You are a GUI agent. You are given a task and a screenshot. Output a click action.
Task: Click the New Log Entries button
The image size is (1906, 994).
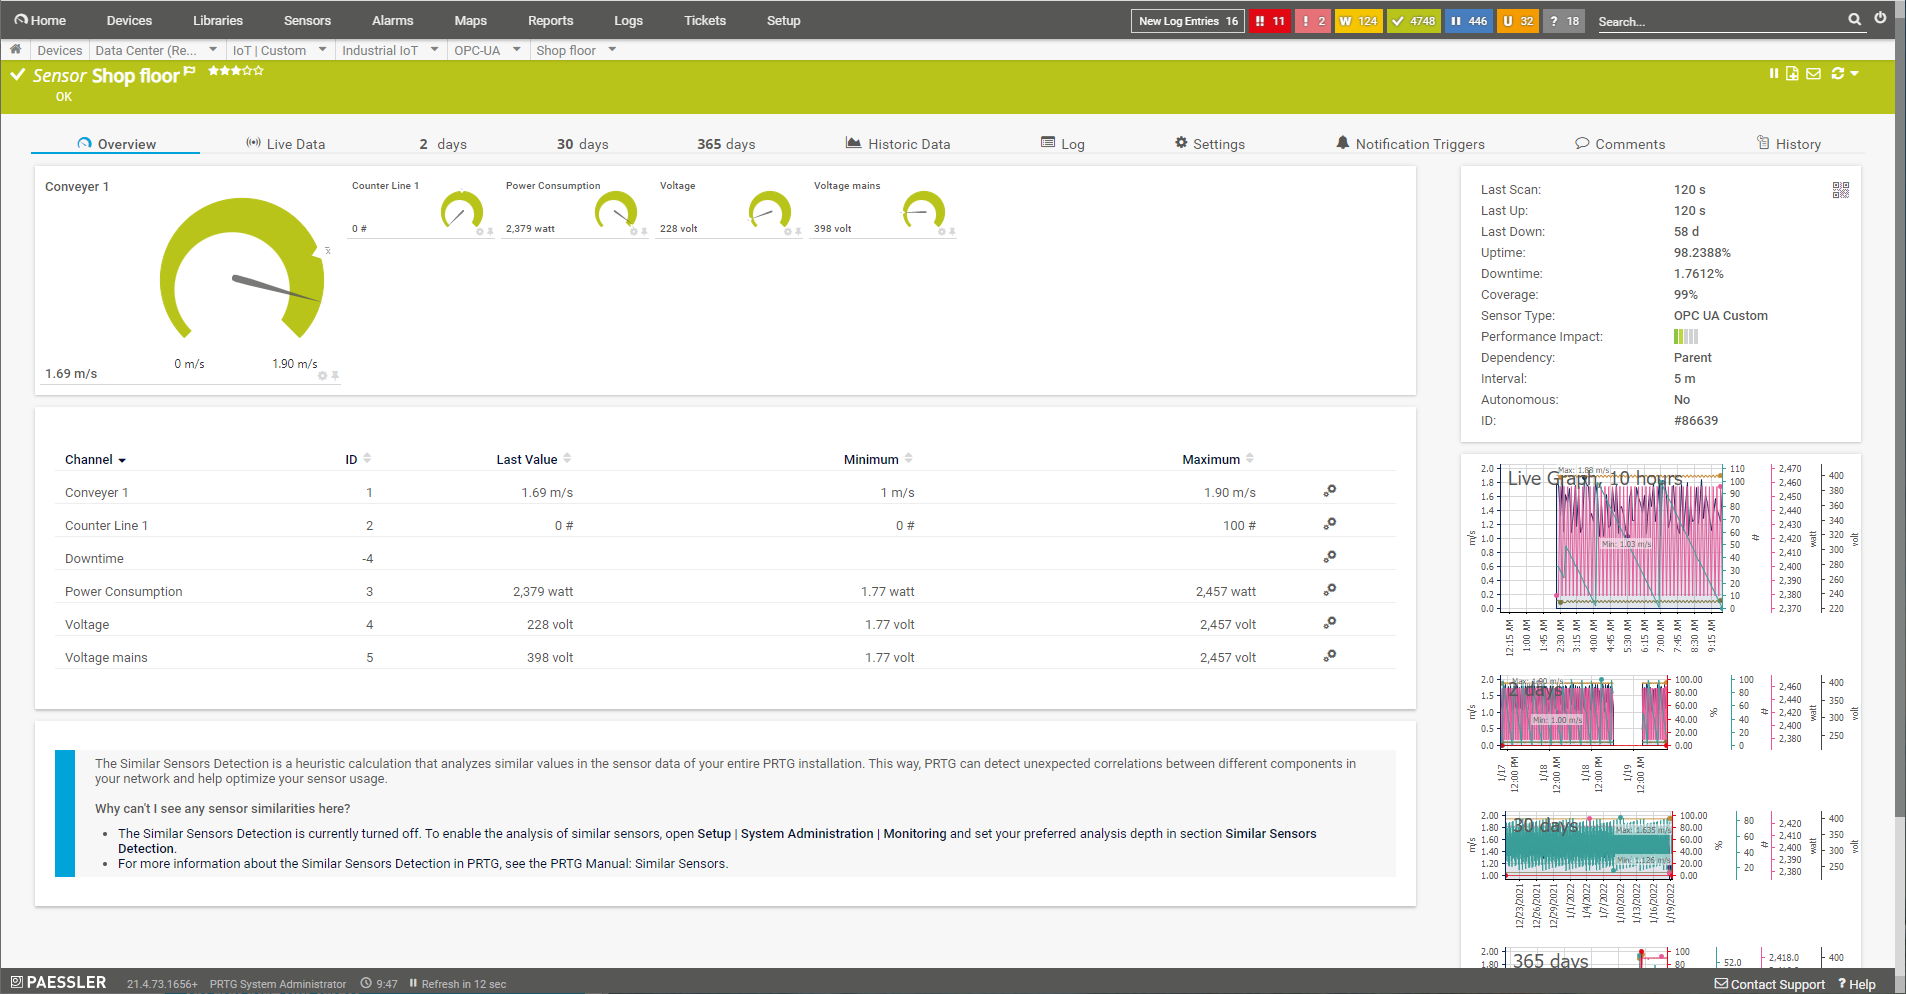pyautogui.click(x=1187, y=21)
